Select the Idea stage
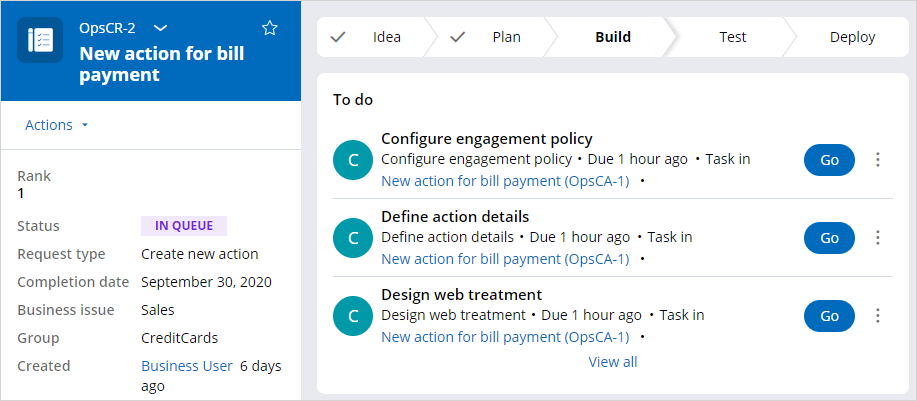 374,37
